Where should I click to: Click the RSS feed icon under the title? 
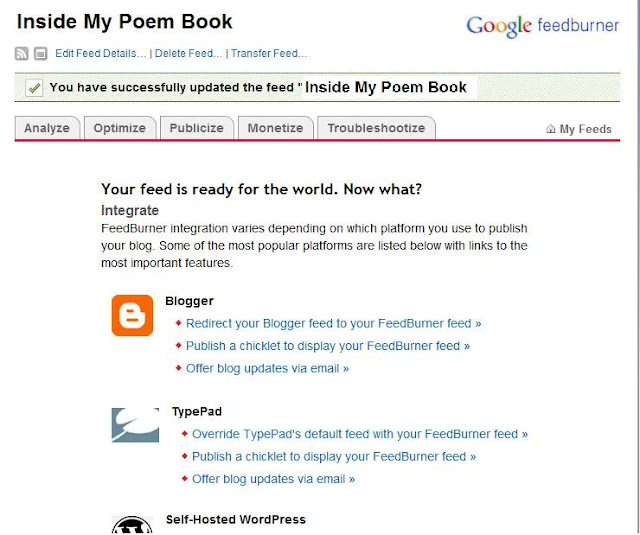[x=23, y=54]
